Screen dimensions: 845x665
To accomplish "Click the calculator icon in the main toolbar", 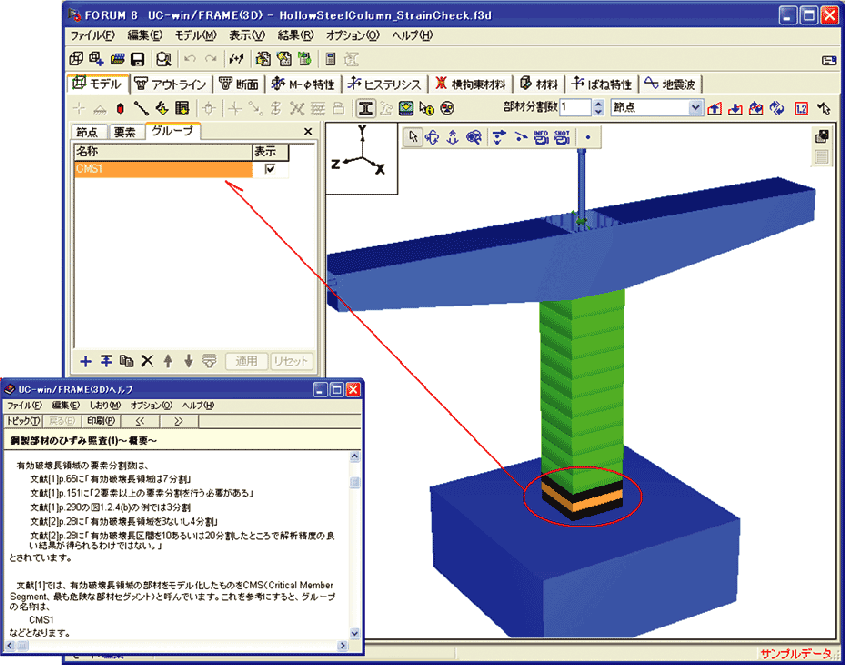I will tap(331, 59).
